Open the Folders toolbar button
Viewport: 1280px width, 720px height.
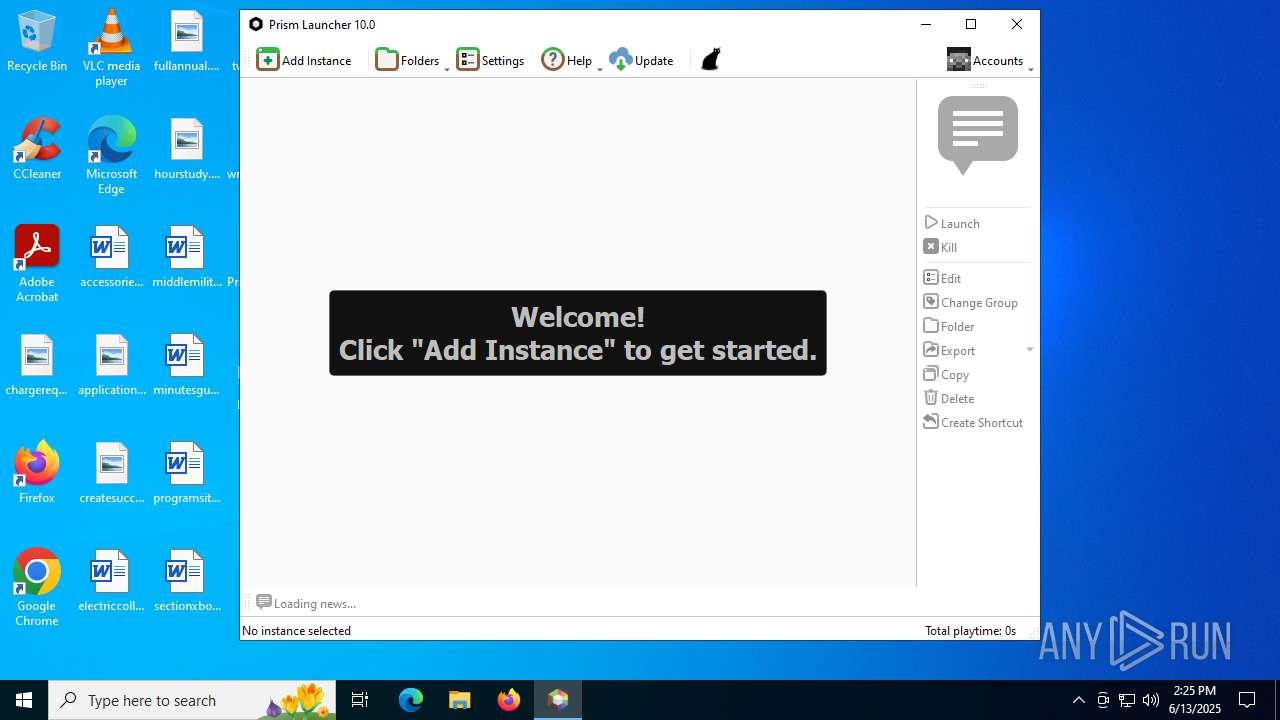click(407, 60)
